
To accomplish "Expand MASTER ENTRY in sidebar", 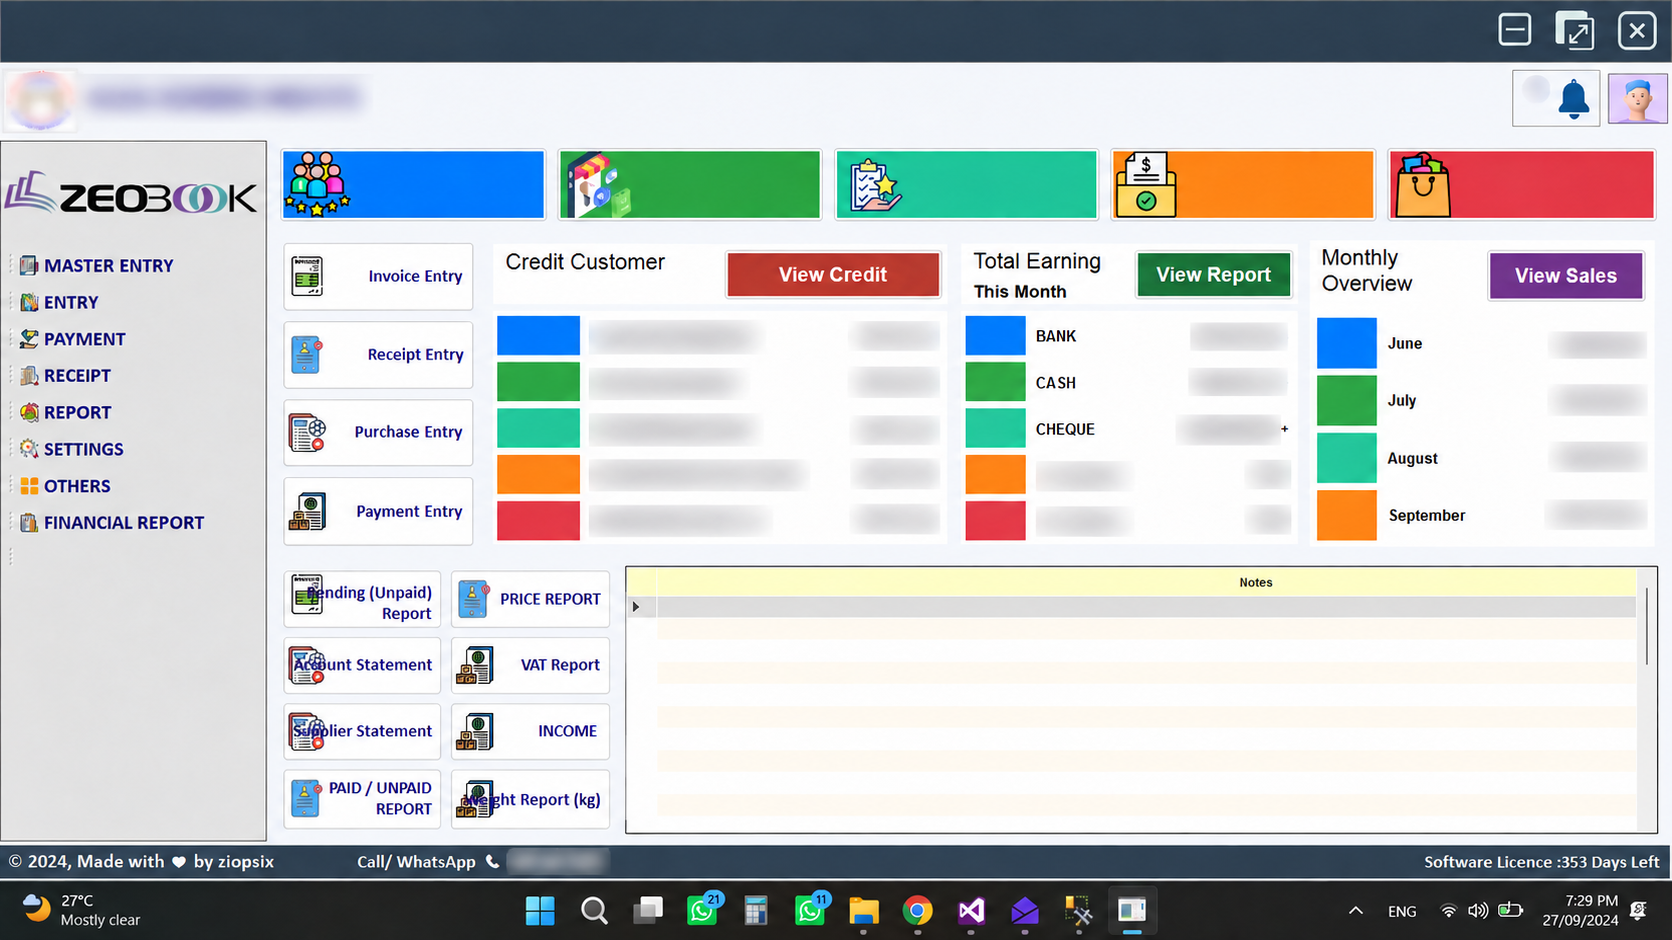I will point(108,266).
